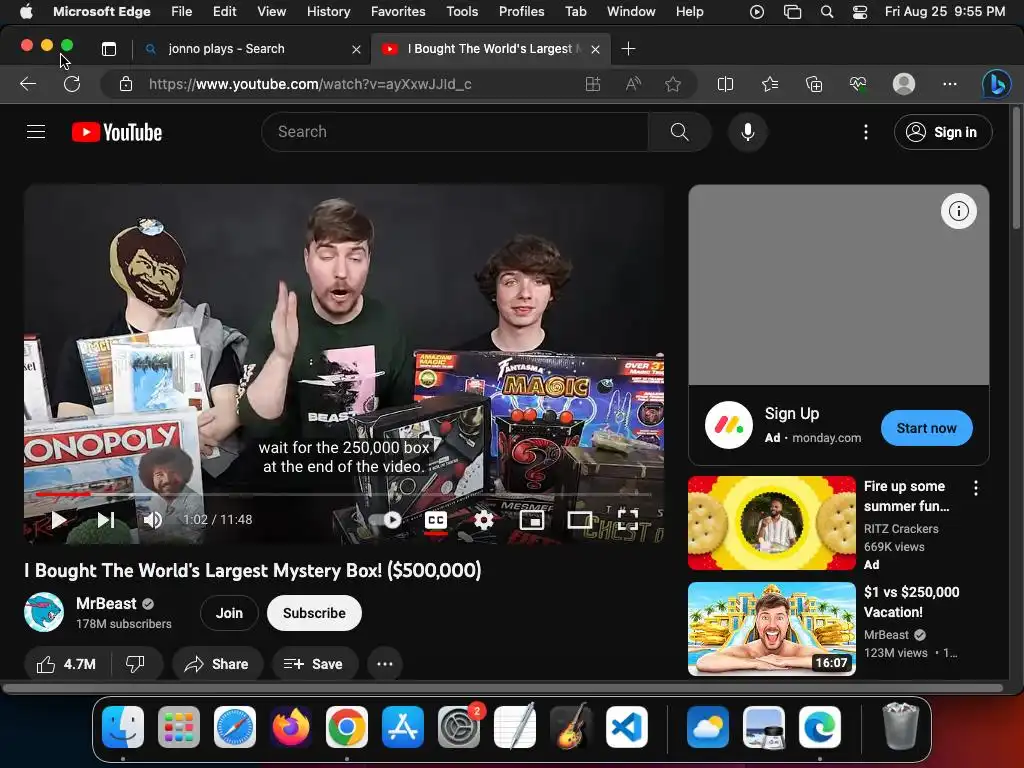Open YouTube settings three-dot menu

coord(866,132)
